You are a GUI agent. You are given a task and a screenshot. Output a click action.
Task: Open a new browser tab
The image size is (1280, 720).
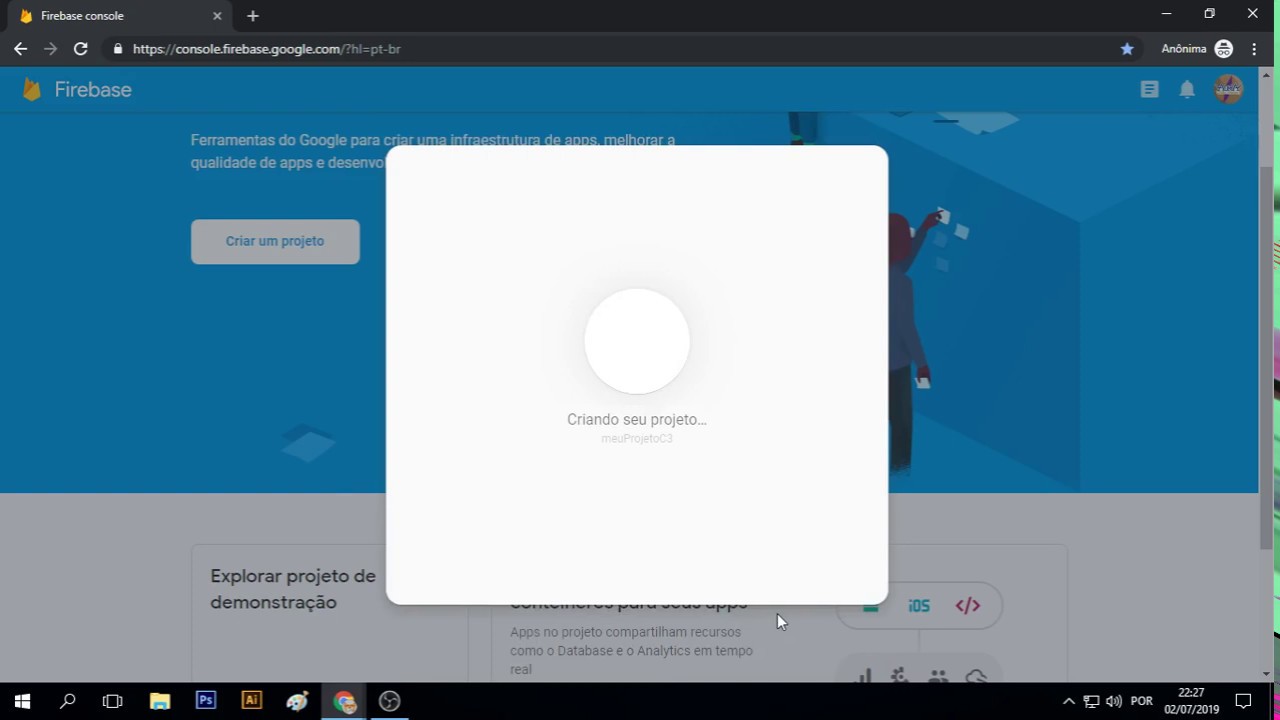[x=252, y=16]
